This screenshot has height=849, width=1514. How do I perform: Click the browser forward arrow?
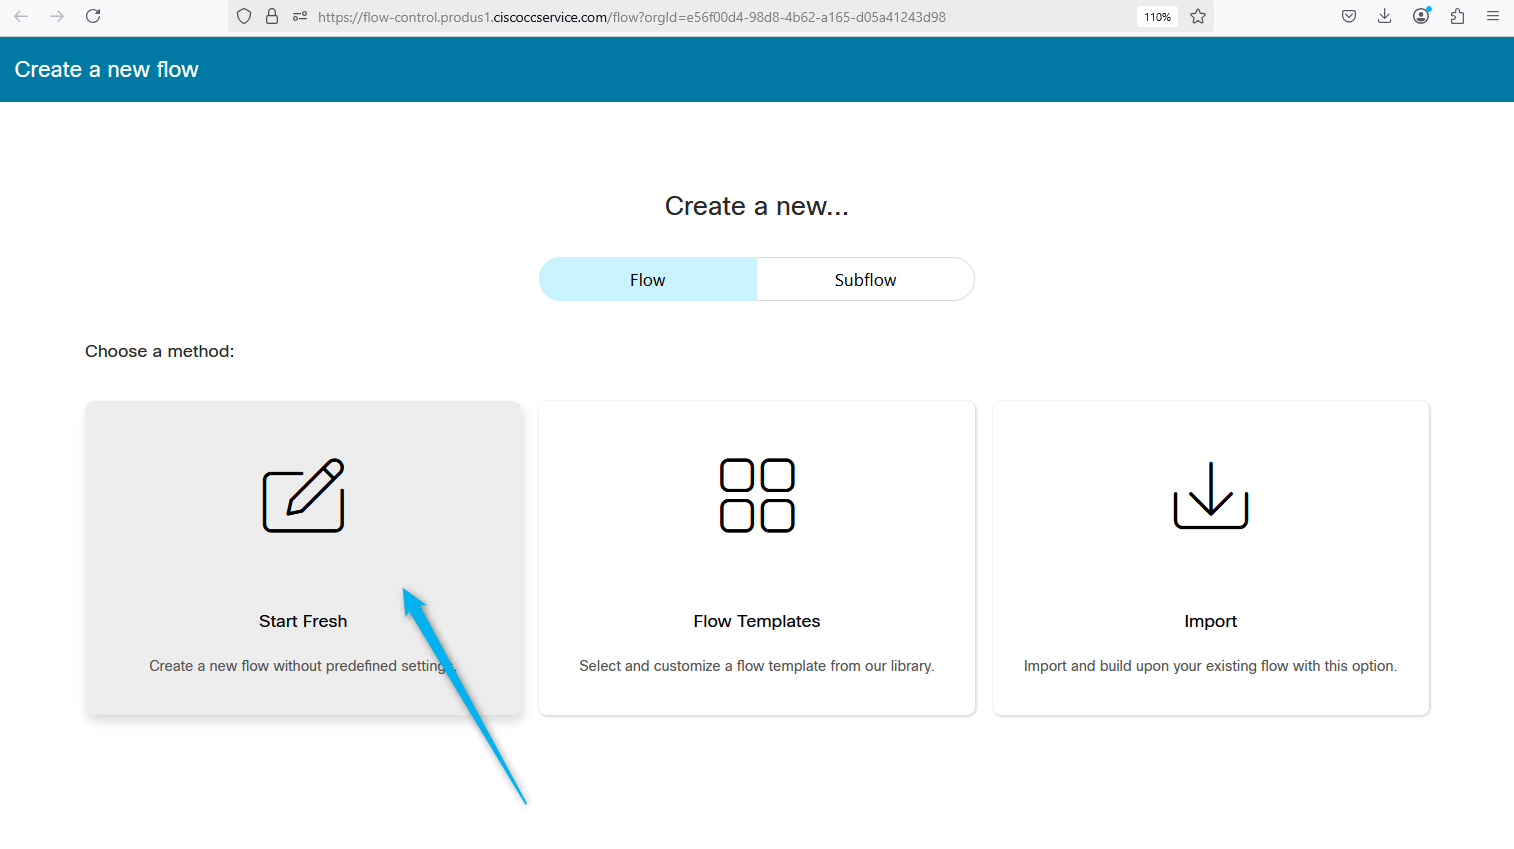pos(57,16)
